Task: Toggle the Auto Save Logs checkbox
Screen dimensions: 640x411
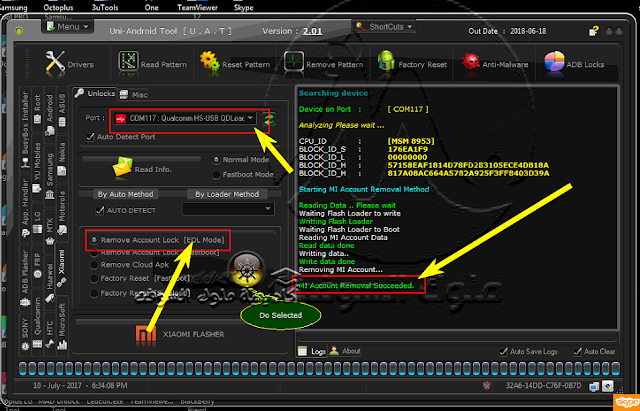Action: click(504, 351)
